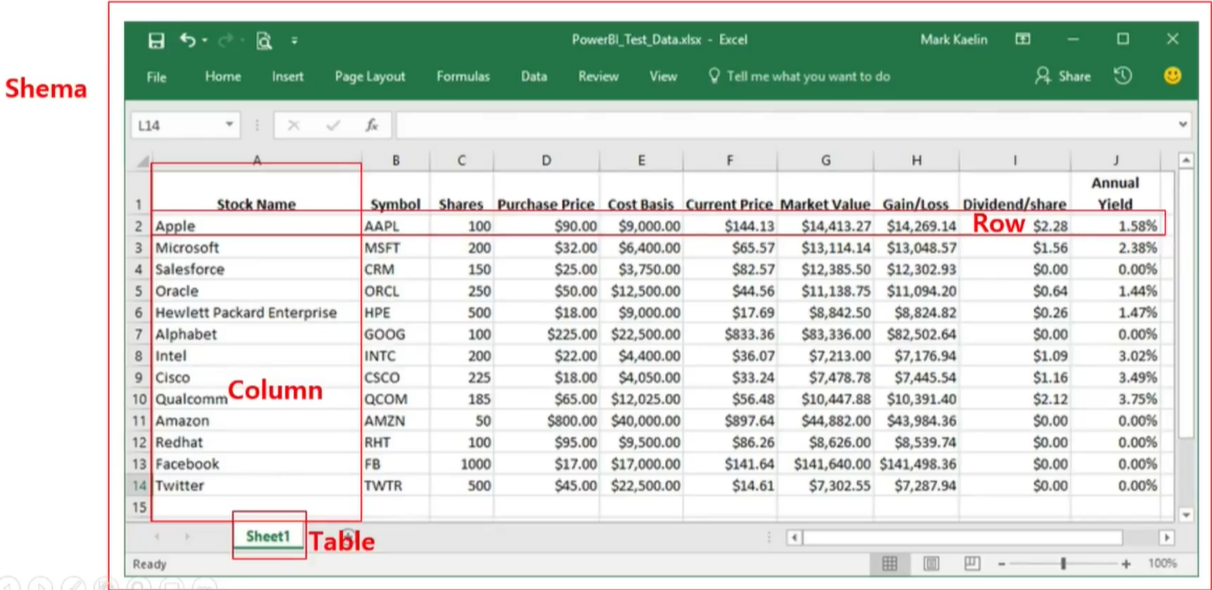The height and width of the screenshot is (590, 1213).
Task: Click the $141,640.00 market value cell
Action: (826, 464)
